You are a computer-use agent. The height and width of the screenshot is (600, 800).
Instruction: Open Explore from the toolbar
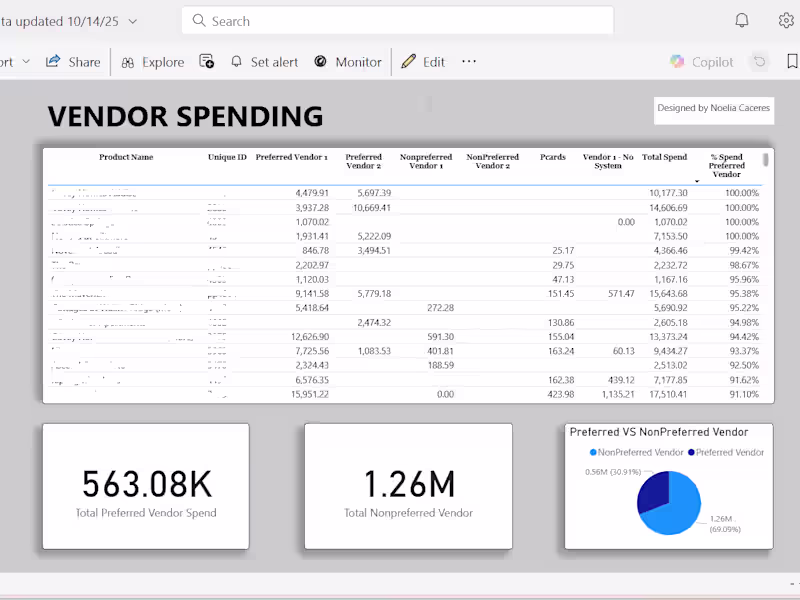[x=152, y=62]
